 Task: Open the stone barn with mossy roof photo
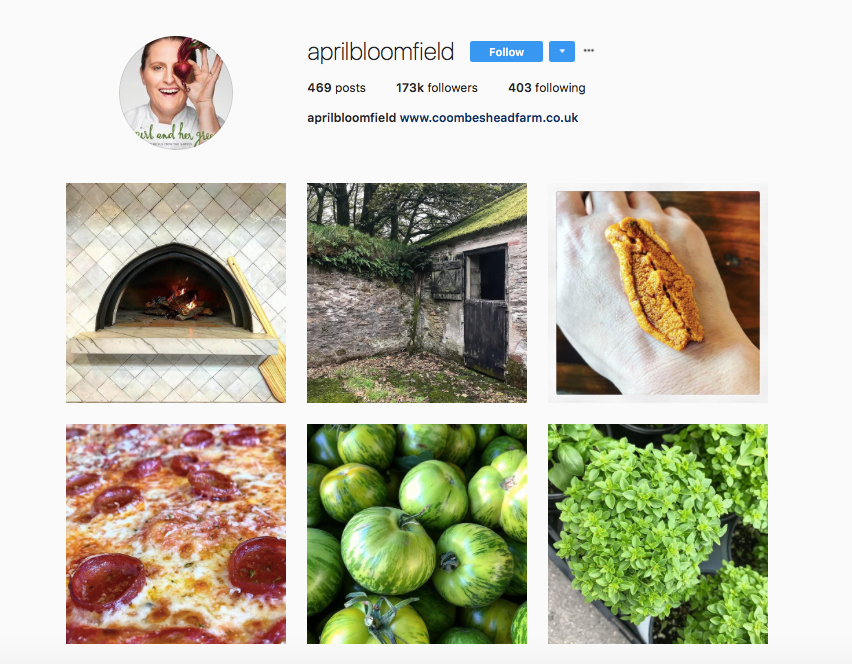[x=417, y=293]
